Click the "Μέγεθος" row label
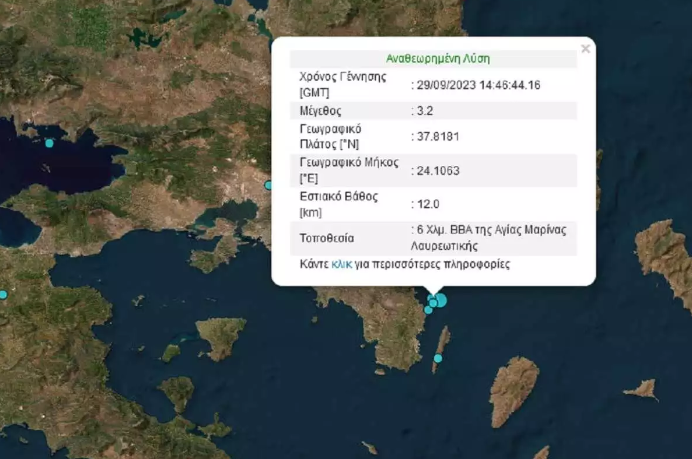The height and width of the screenshot is (459, 692). (x=322, y=111)
